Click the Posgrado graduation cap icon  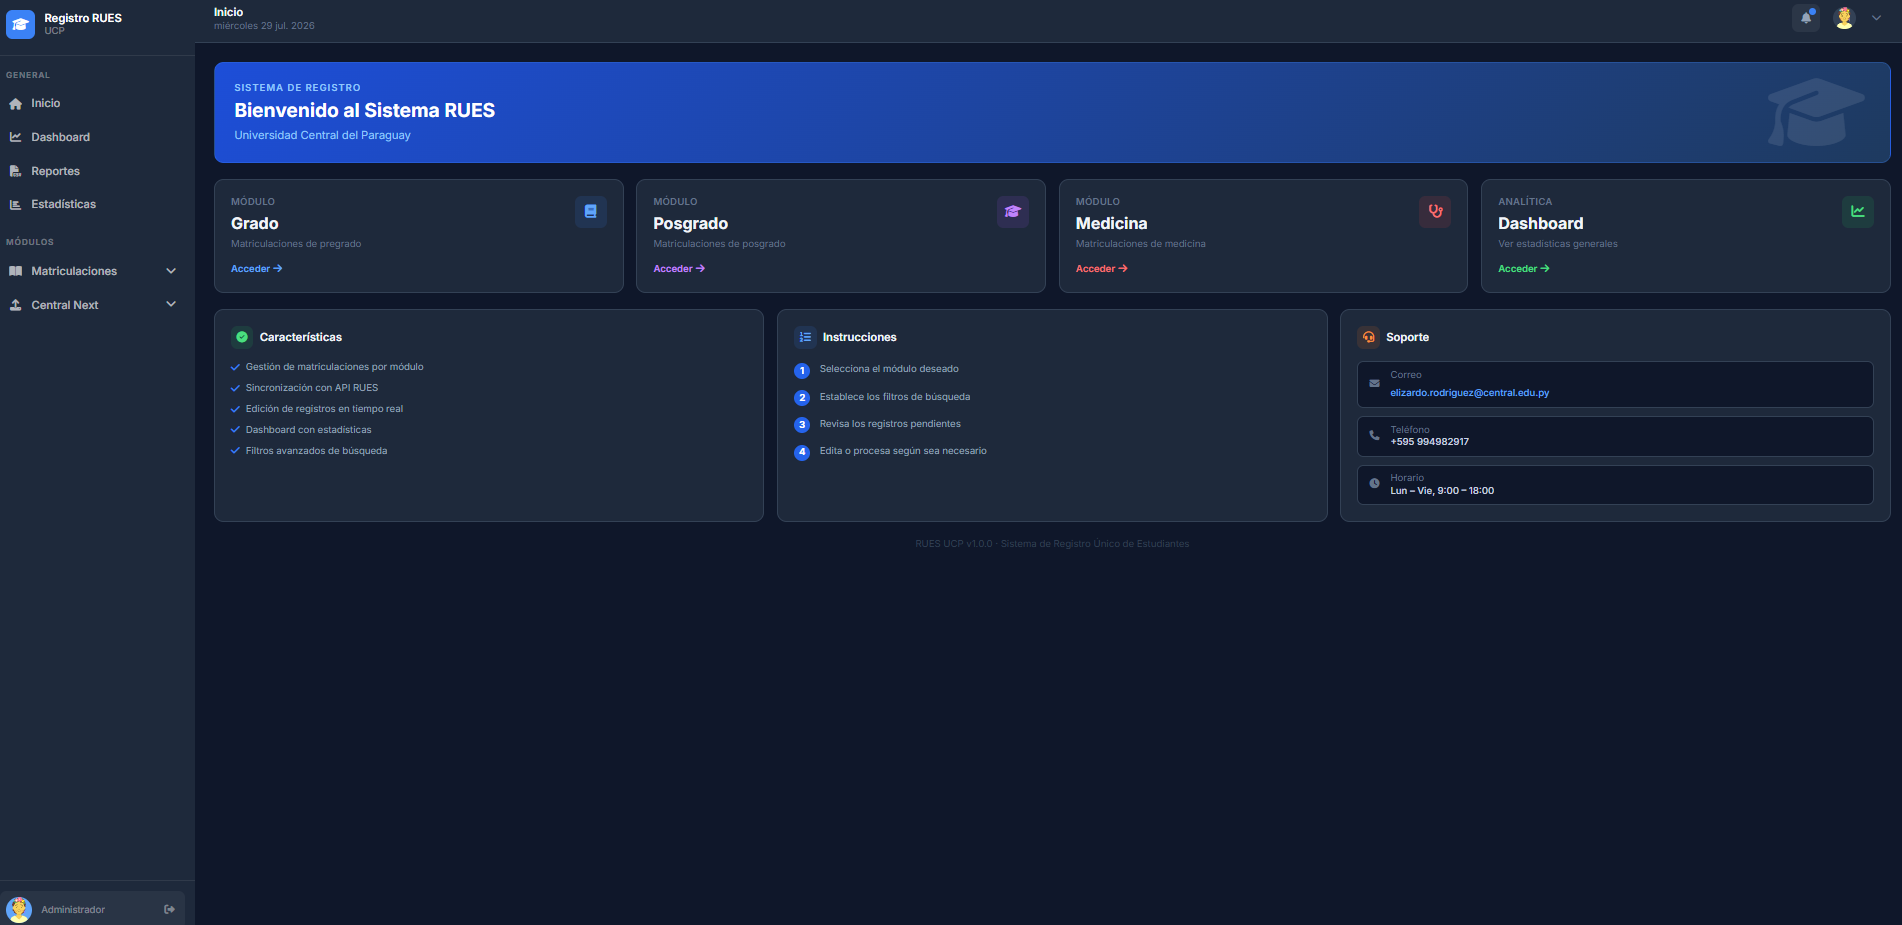1013,212
